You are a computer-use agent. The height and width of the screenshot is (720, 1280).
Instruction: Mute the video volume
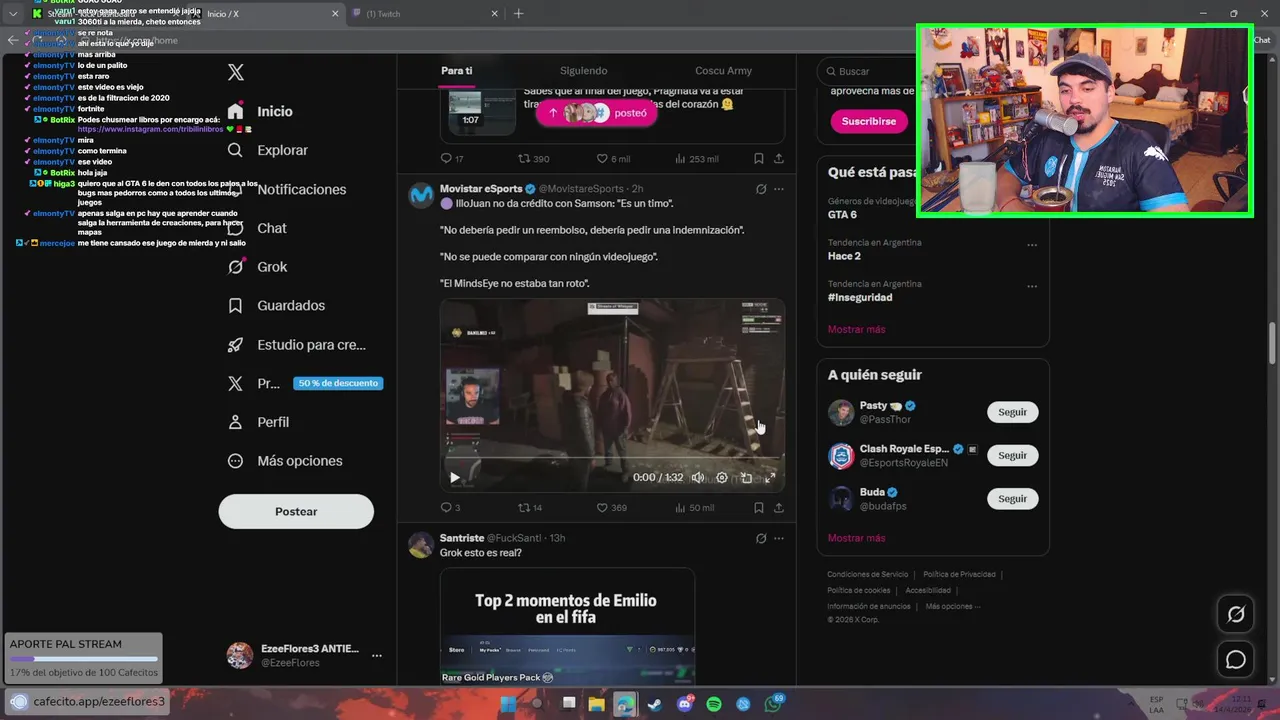coord(698,478)
